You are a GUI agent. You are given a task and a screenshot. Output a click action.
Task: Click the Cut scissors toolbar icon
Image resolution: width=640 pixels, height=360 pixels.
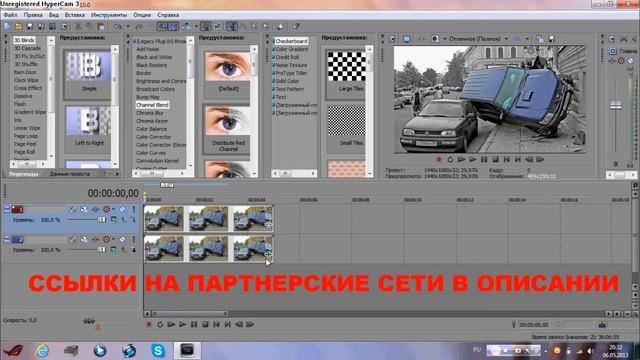pyautogui.click(x=78, y=27)
